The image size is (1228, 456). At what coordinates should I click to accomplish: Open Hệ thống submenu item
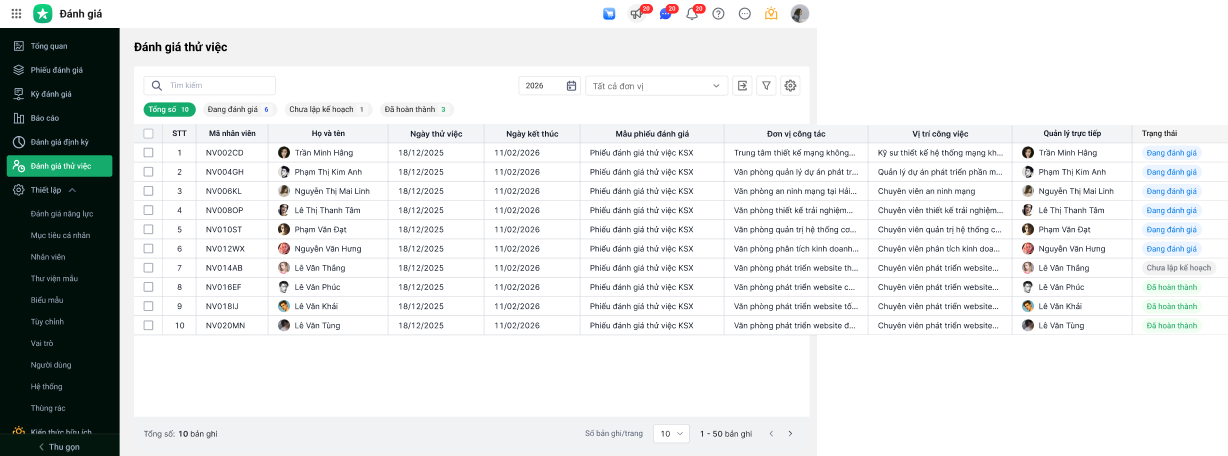click(46, 386)
